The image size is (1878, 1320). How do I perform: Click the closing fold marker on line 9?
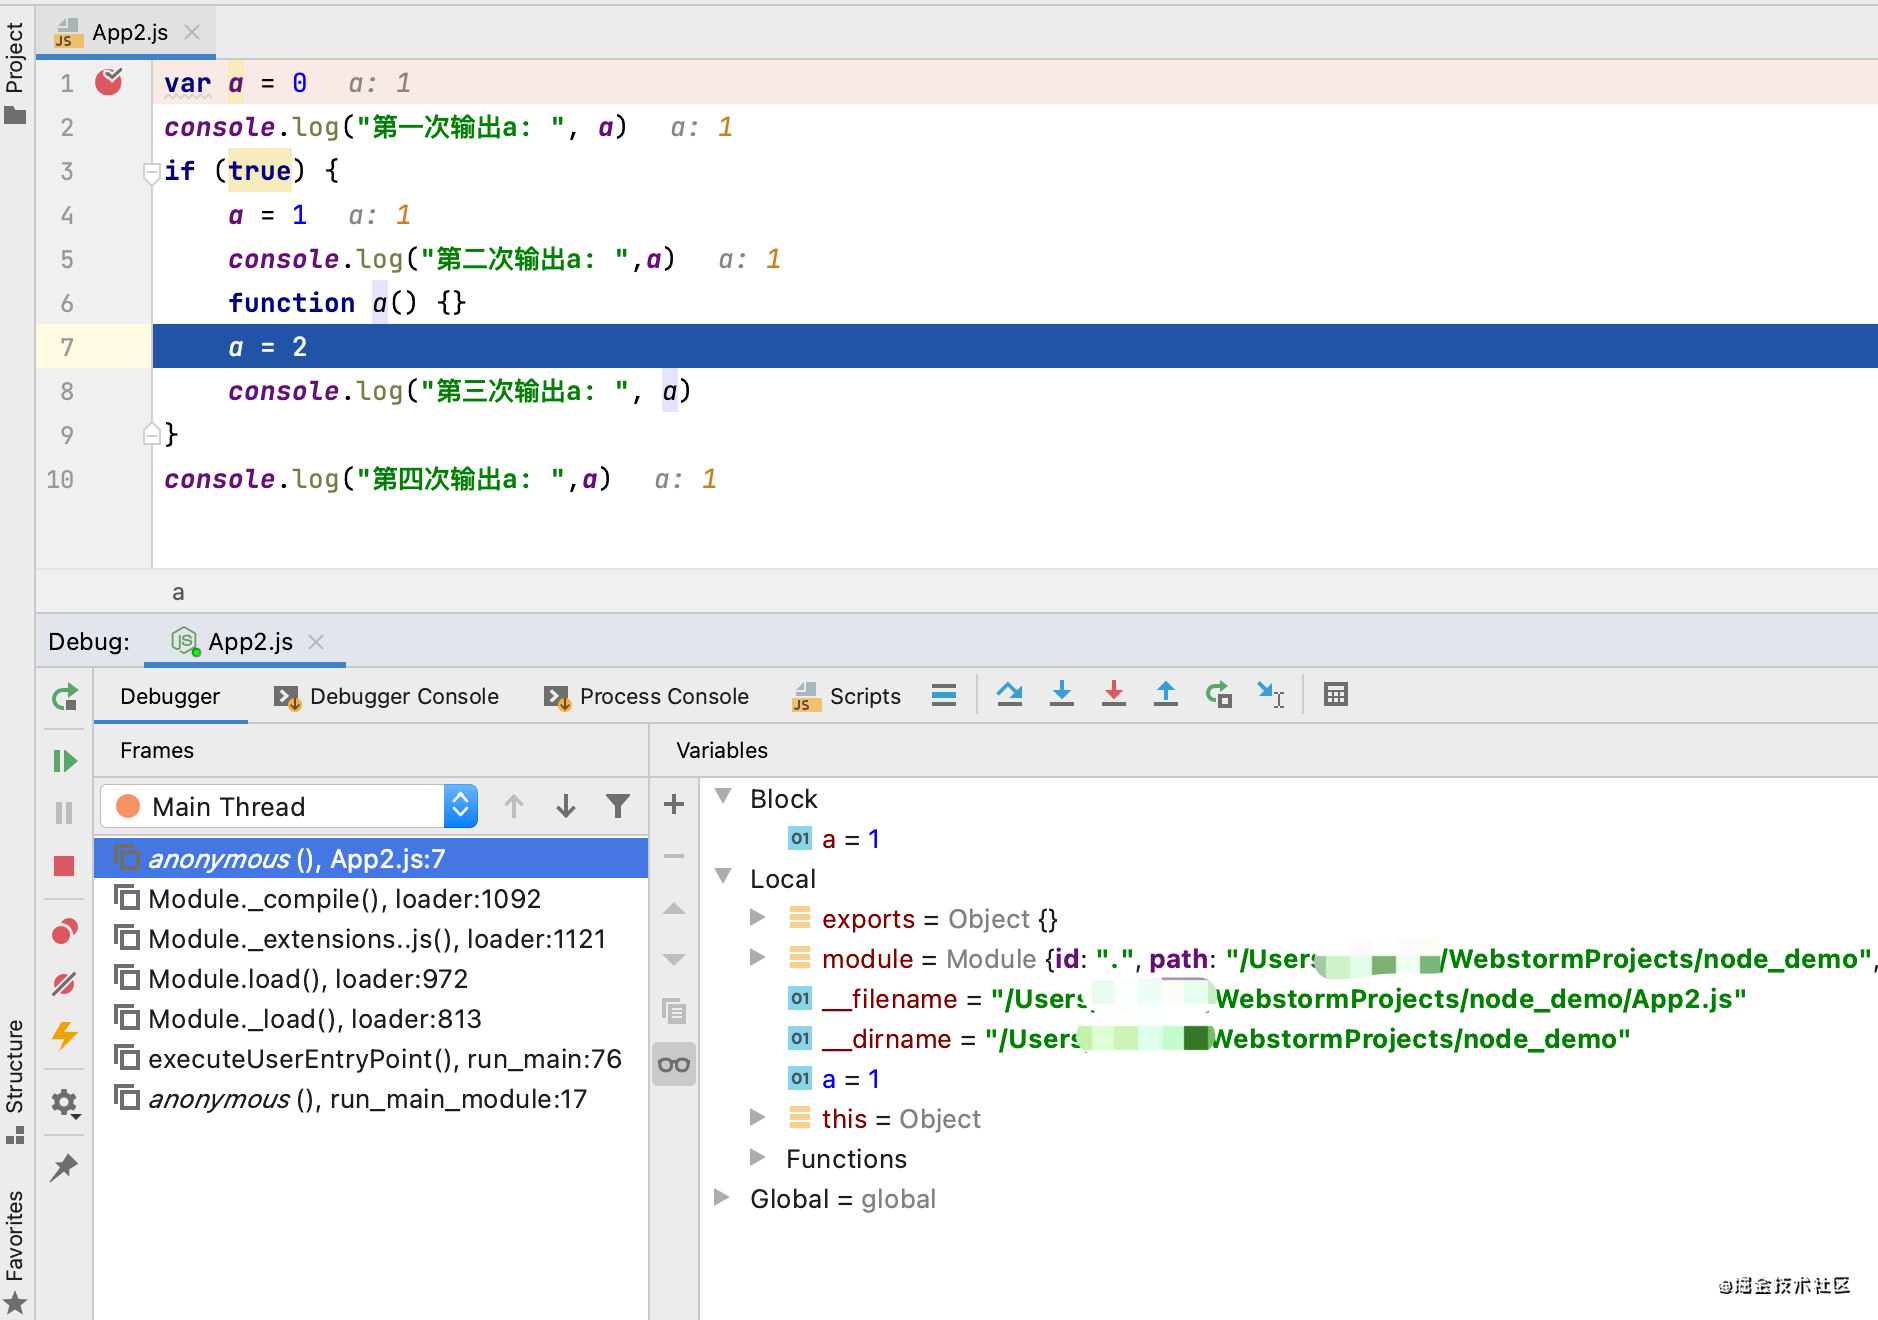152,433
